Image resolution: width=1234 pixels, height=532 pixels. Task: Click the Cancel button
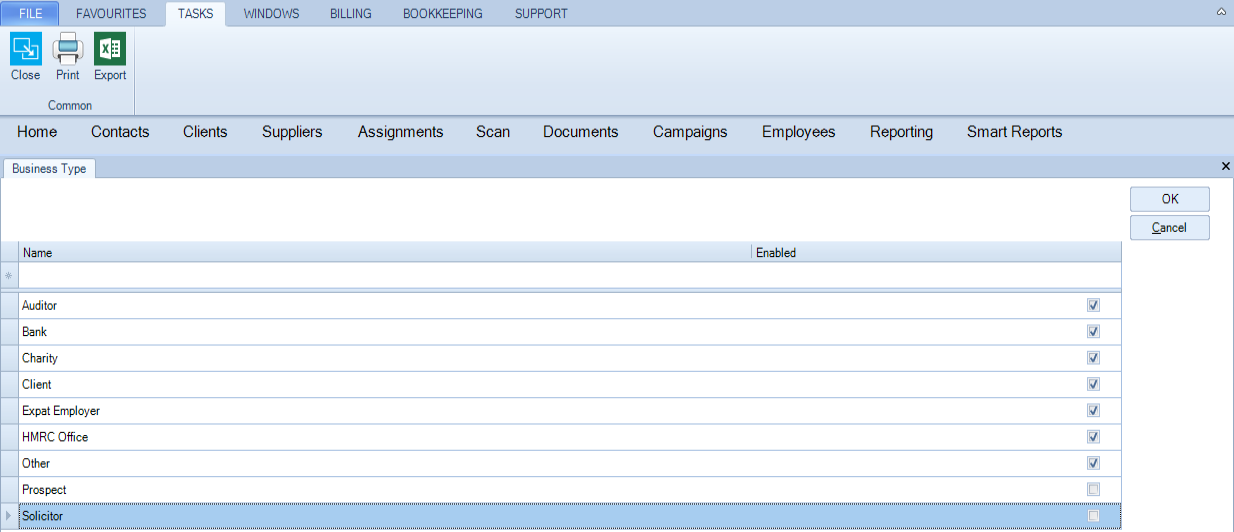[x=1170, y=228]
